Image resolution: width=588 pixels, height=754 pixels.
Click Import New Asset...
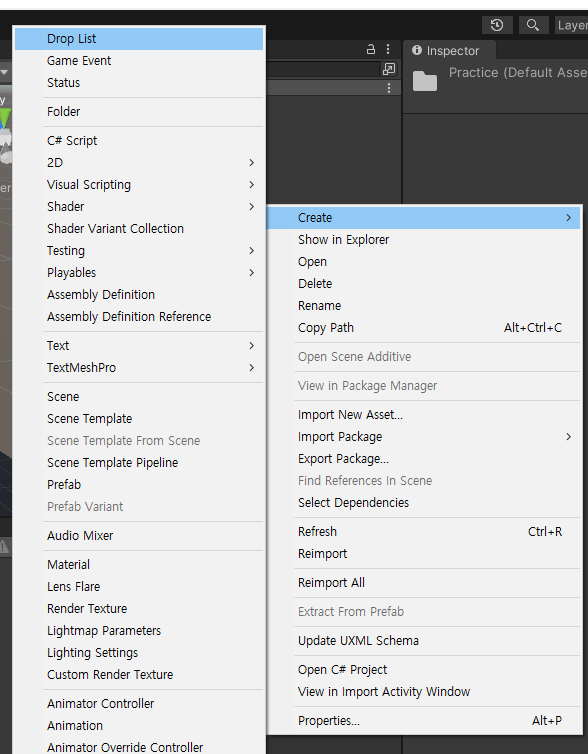[x=424, y=415]
